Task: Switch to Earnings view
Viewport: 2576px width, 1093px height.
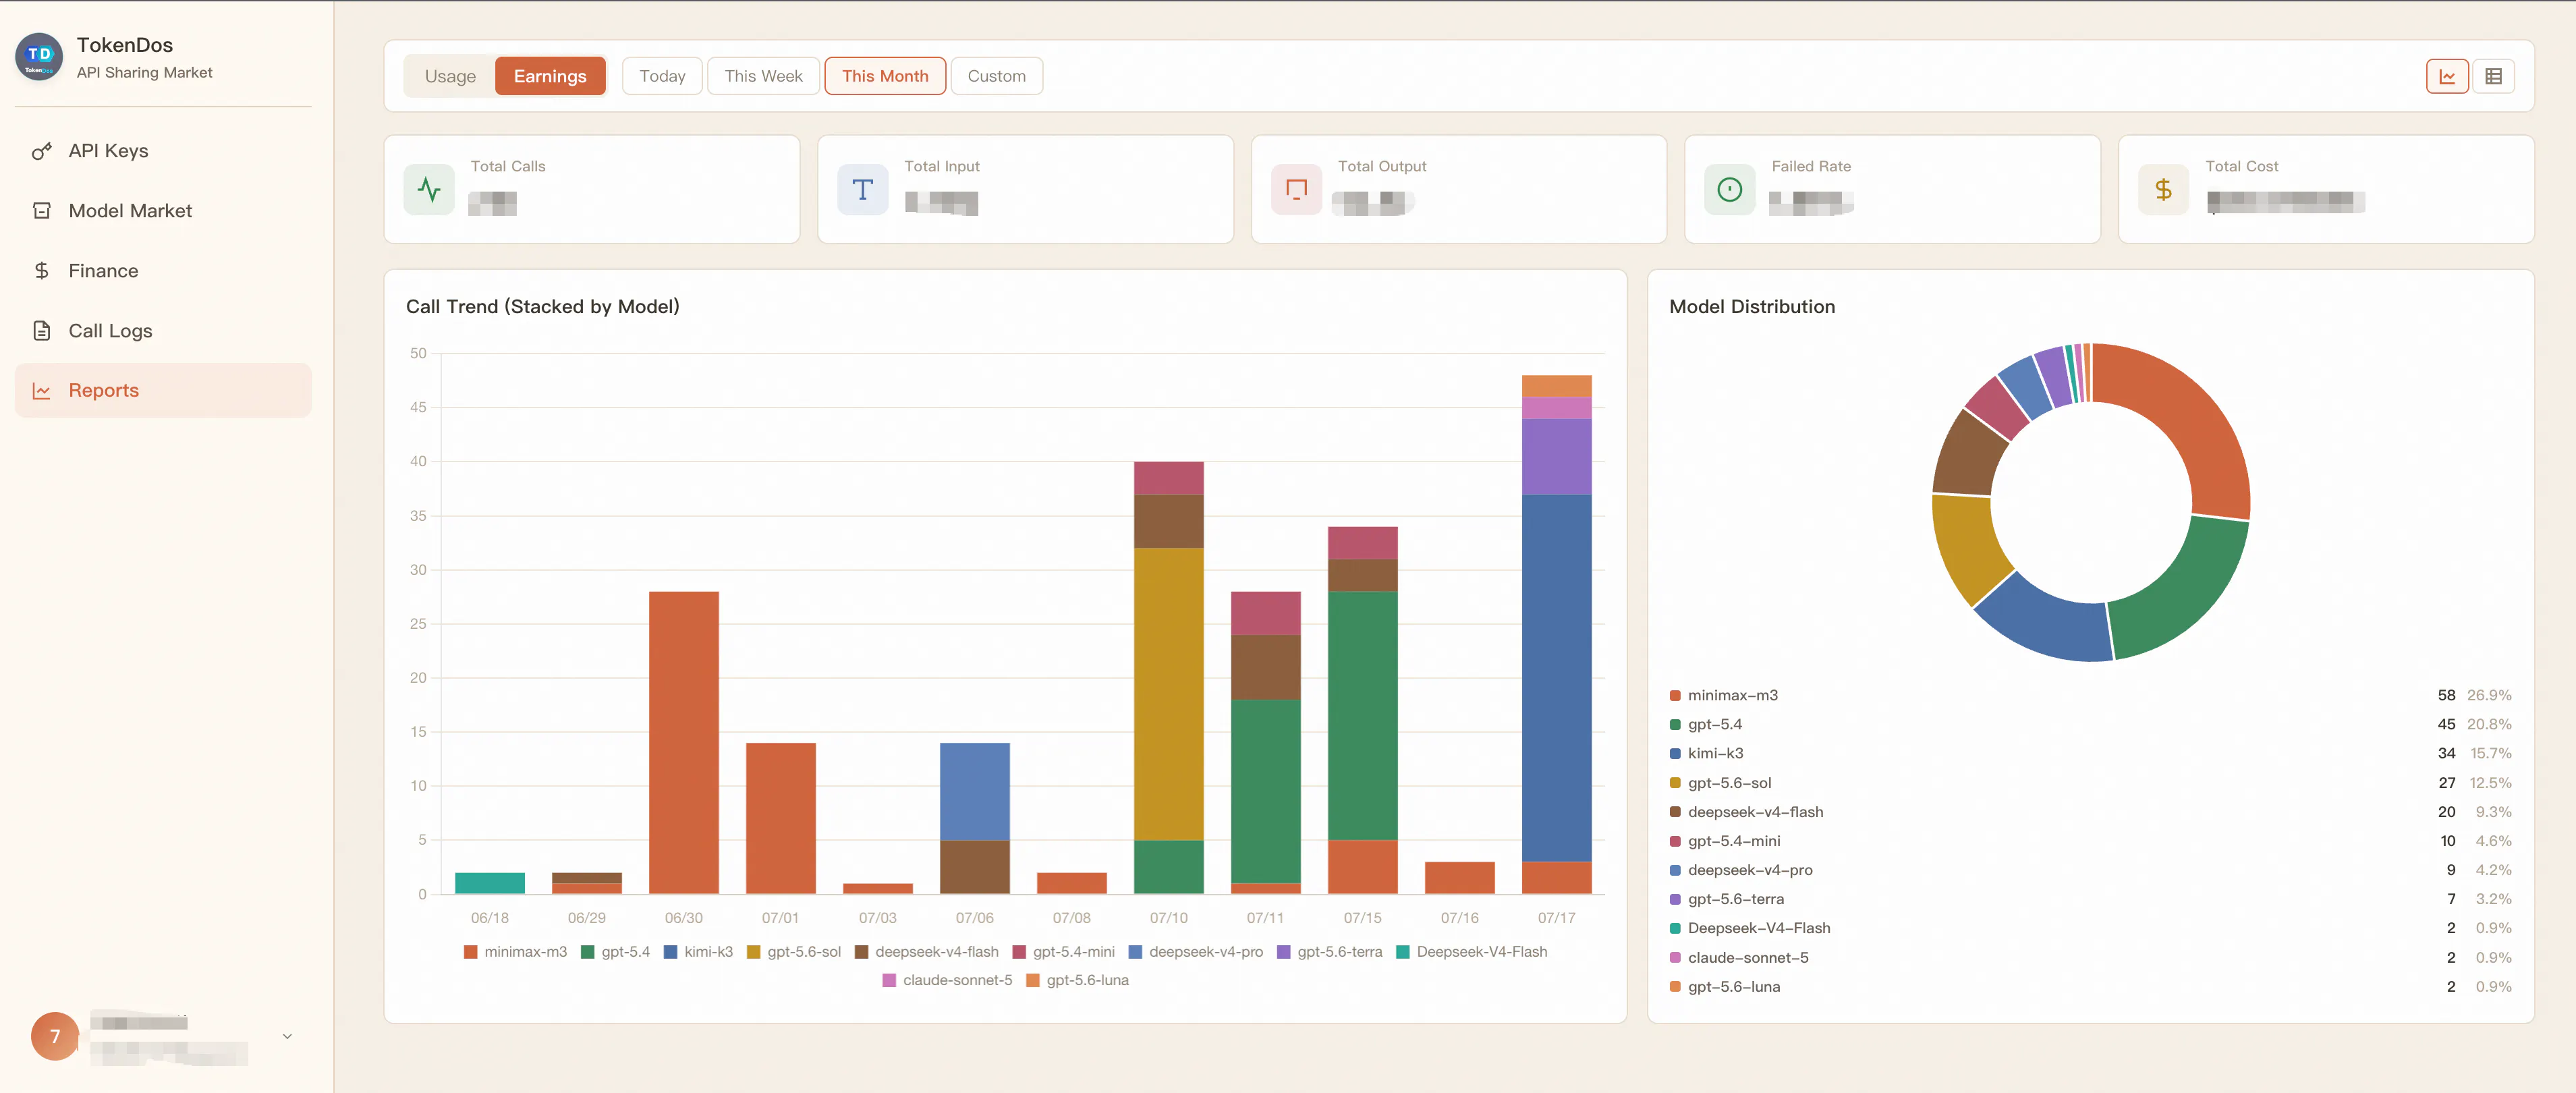Action: click(x=550, y=76)
